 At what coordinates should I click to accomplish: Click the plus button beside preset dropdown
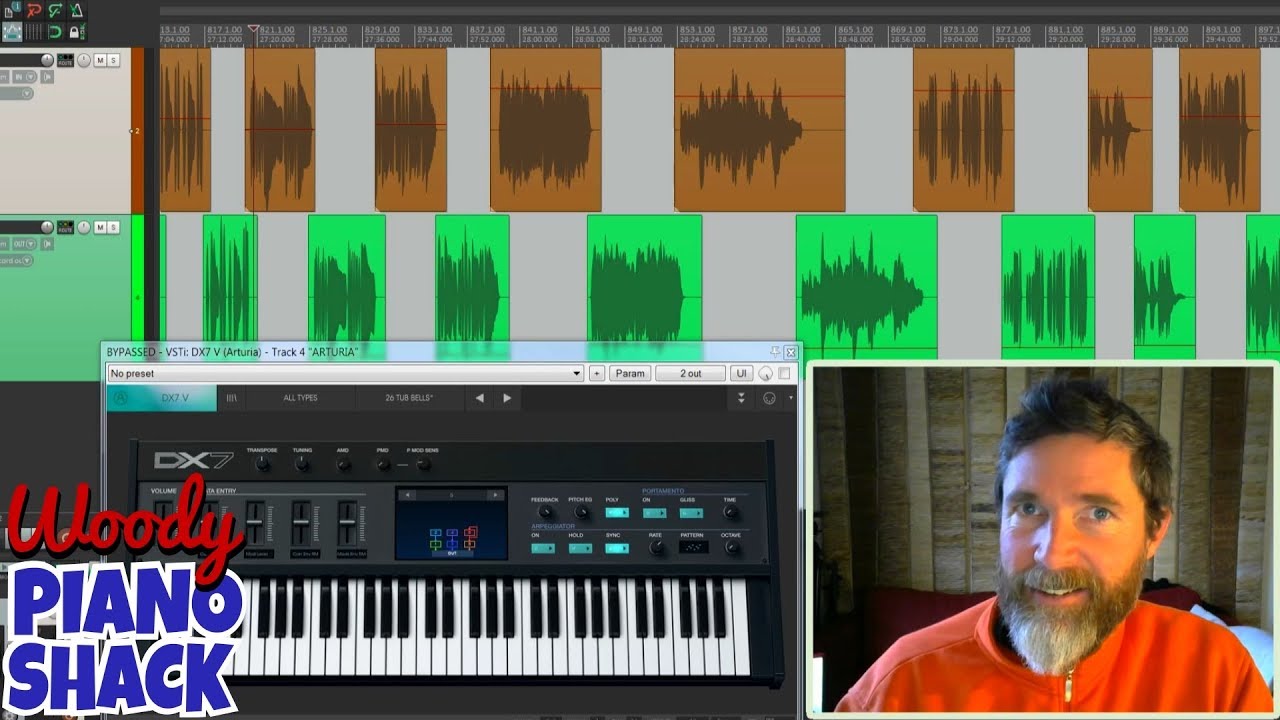(x=597, y=374)
